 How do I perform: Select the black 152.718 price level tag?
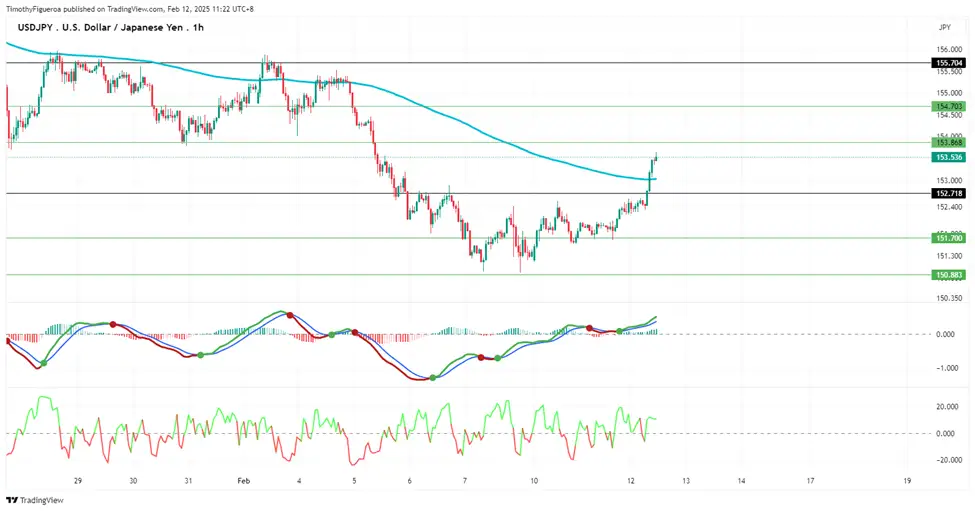949,193
